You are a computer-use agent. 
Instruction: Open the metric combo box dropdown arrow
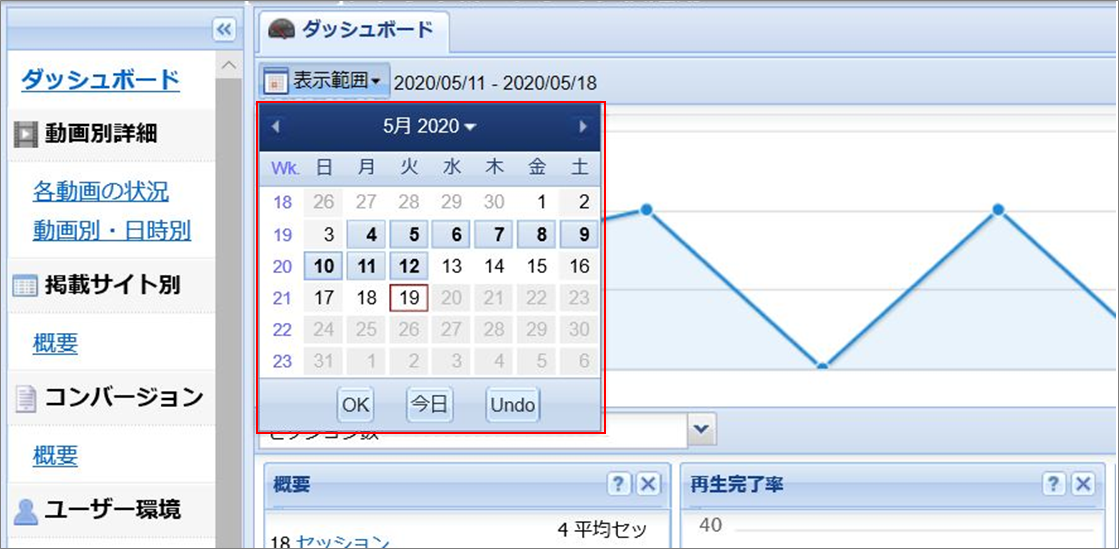pyautogui.click(x=702, y=428)
